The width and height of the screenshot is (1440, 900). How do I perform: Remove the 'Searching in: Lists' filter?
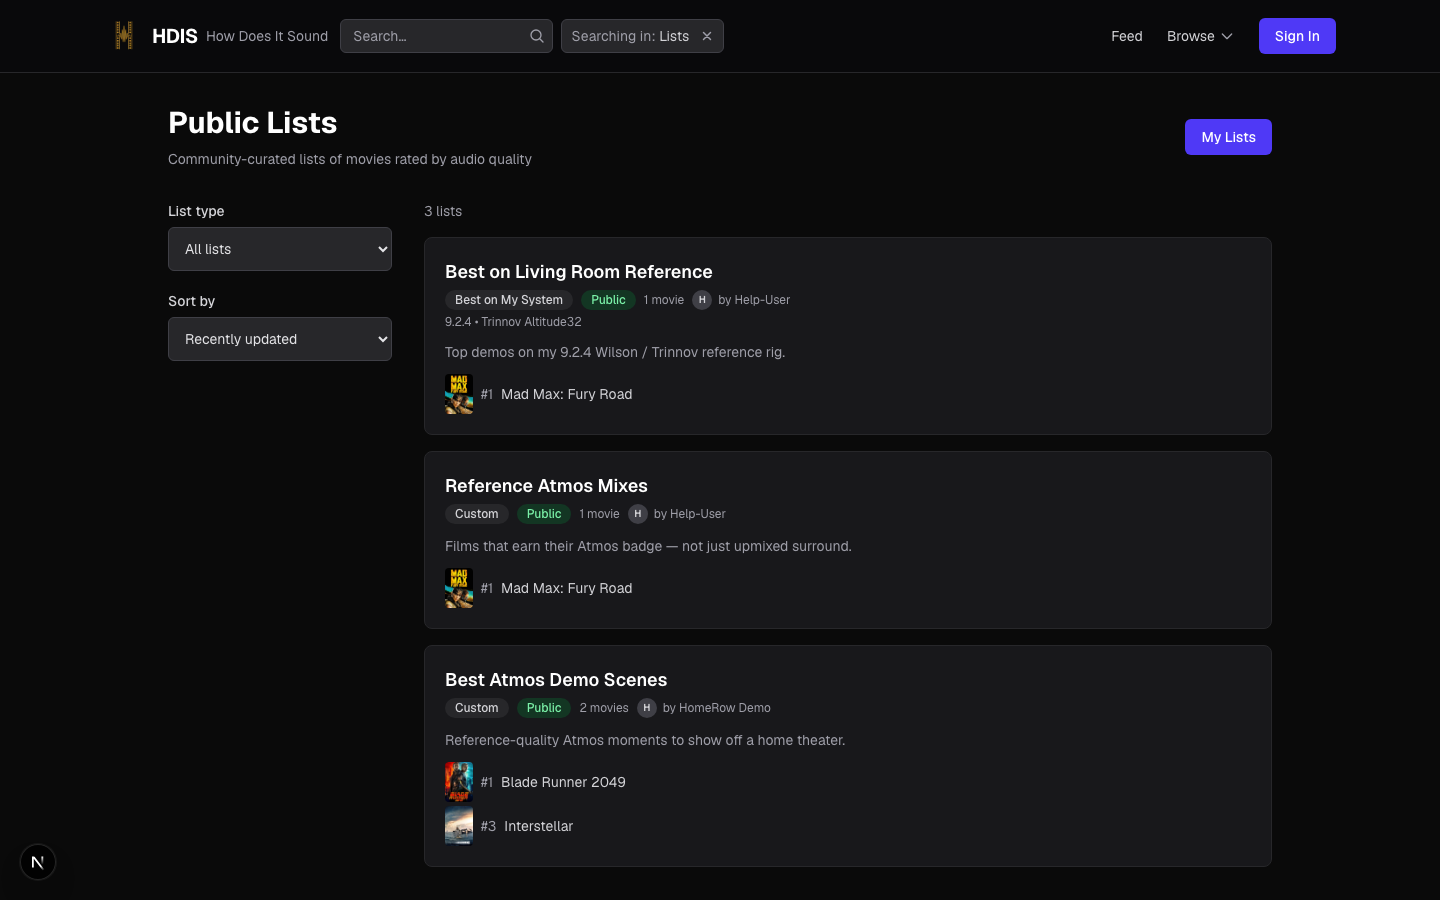coord(707,36)
